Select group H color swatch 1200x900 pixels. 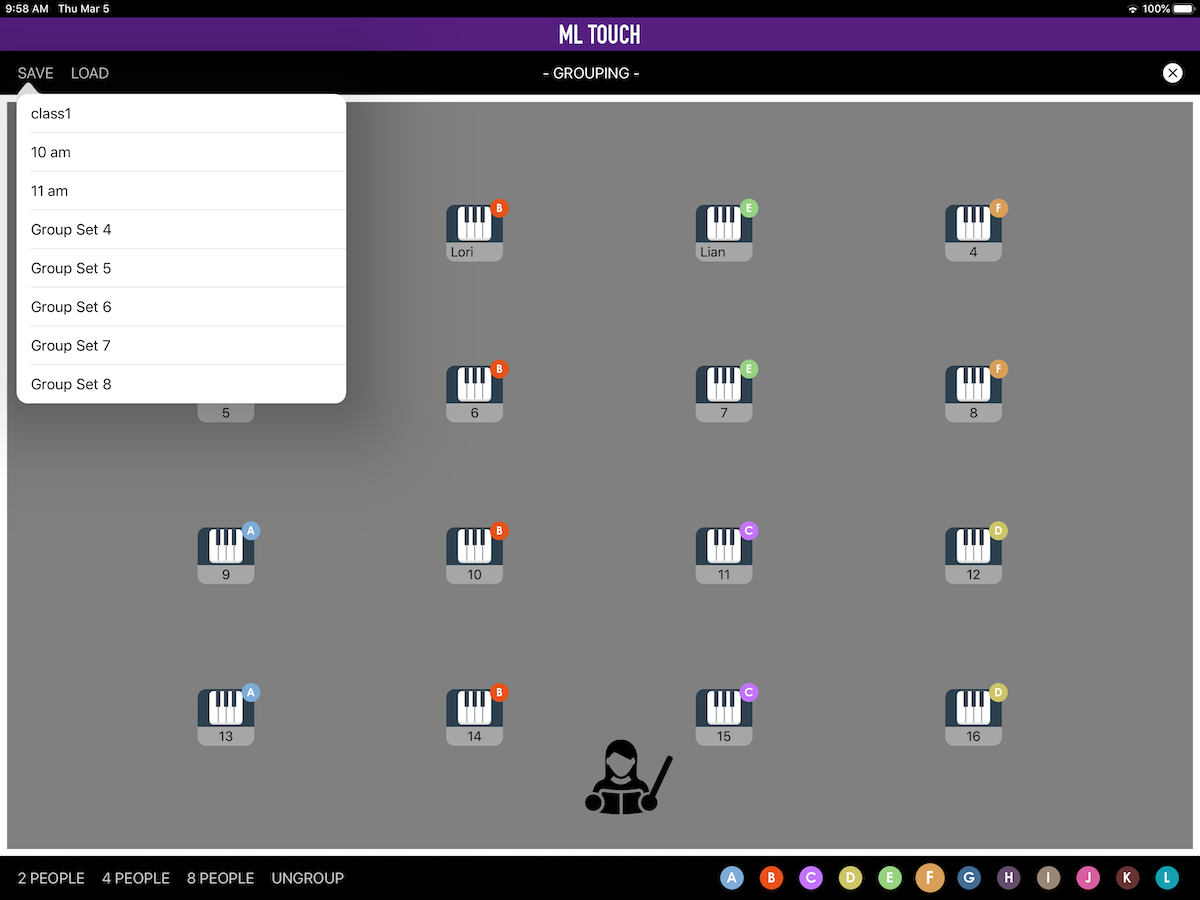(1009, 878)
